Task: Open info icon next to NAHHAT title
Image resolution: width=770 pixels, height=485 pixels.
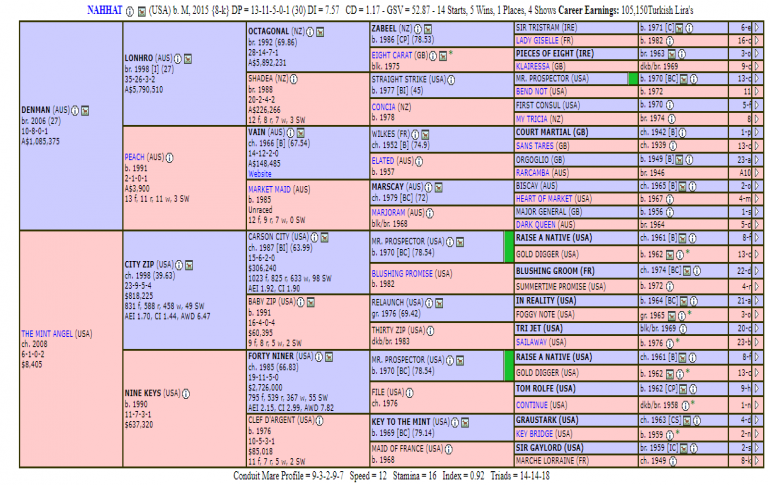Action: [130, 11]
